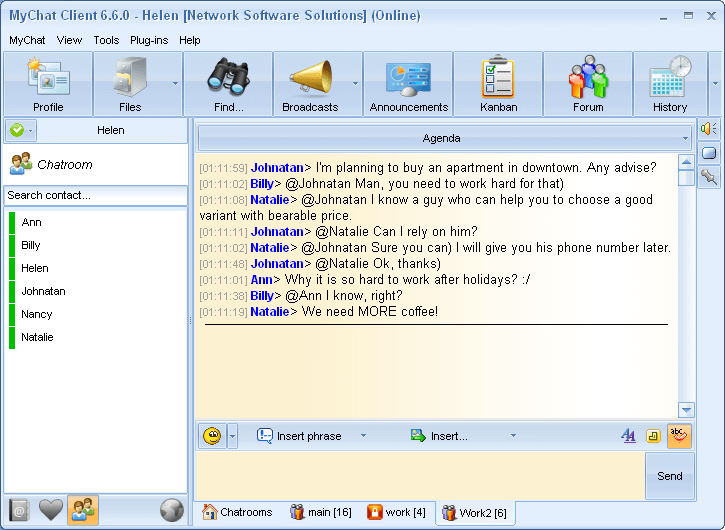Open the Agenda dropdown arrow
This screenshot has width=725, height=530.
click(685, 138)
